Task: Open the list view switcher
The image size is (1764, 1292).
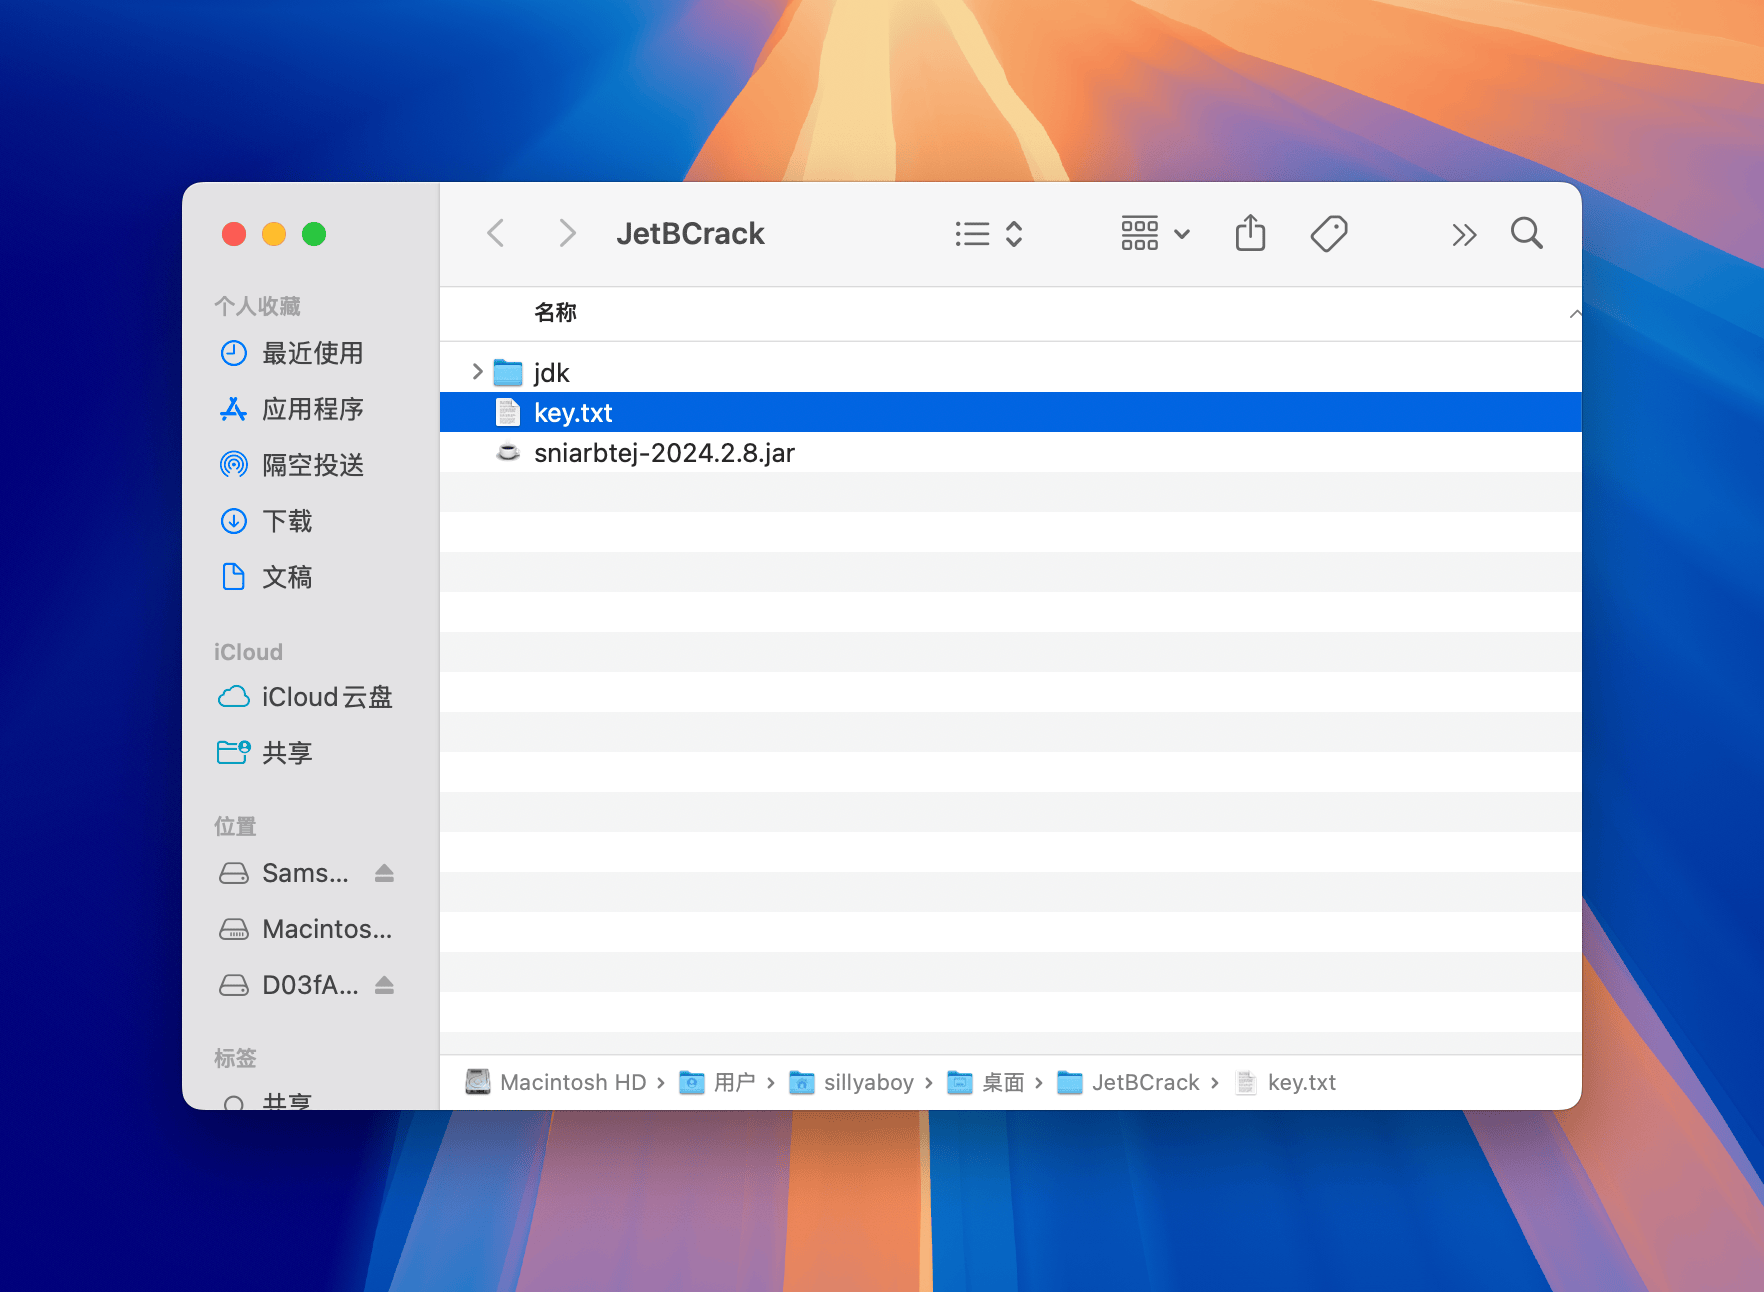Action: click(x=988, y=234)
